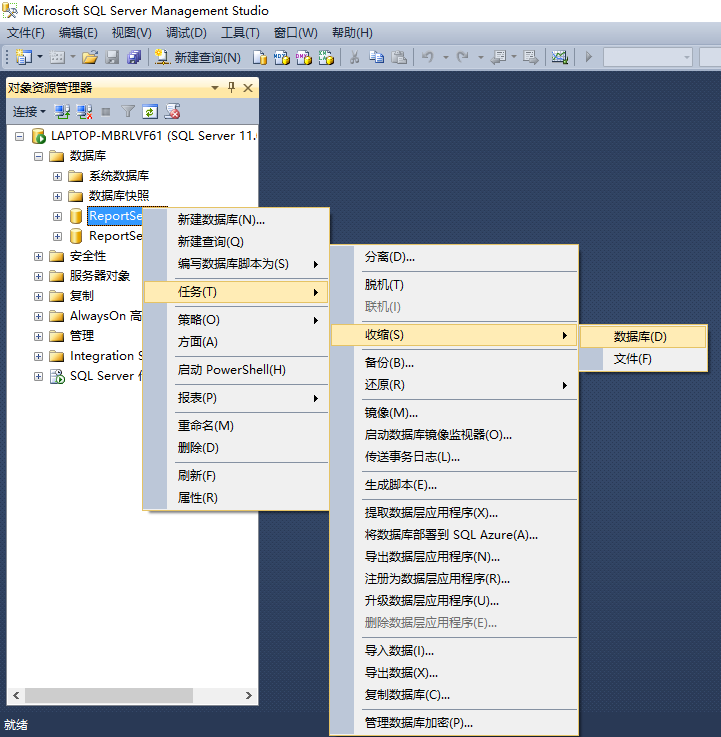The image size is (721, 737).
Task: Click the Add New Item toolbar icon
Action: click(x=57, y=57)
